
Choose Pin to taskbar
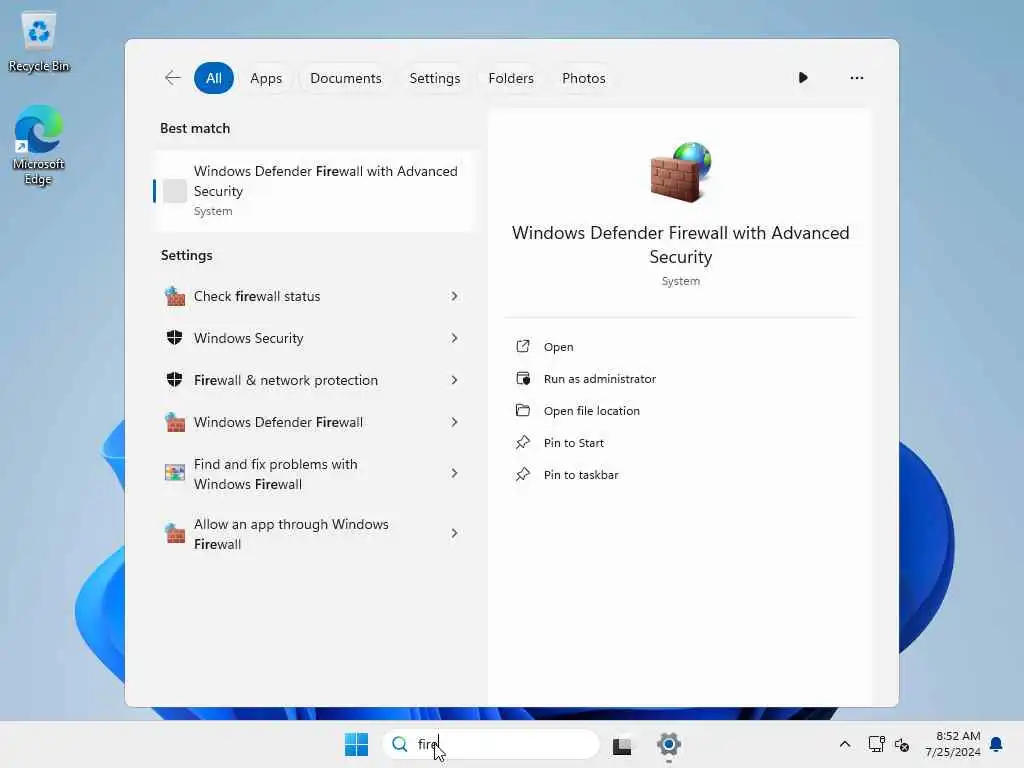click(581, 475)
